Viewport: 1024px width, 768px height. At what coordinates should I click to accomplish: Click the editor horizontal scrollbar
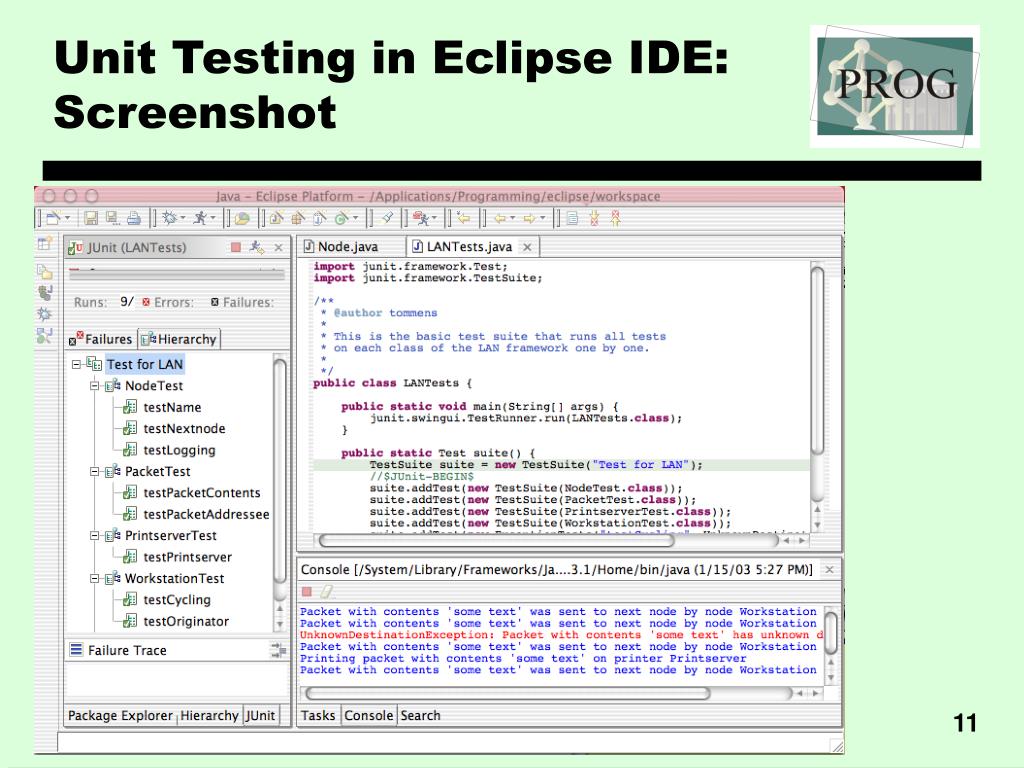[x=562, y=541]
